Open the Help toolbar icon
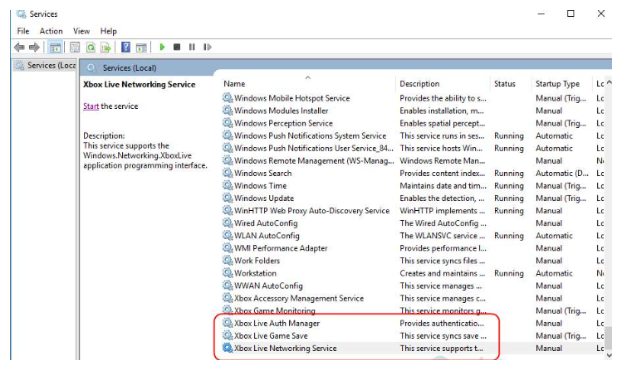This screenshot has width=627, height=374. 126,47
